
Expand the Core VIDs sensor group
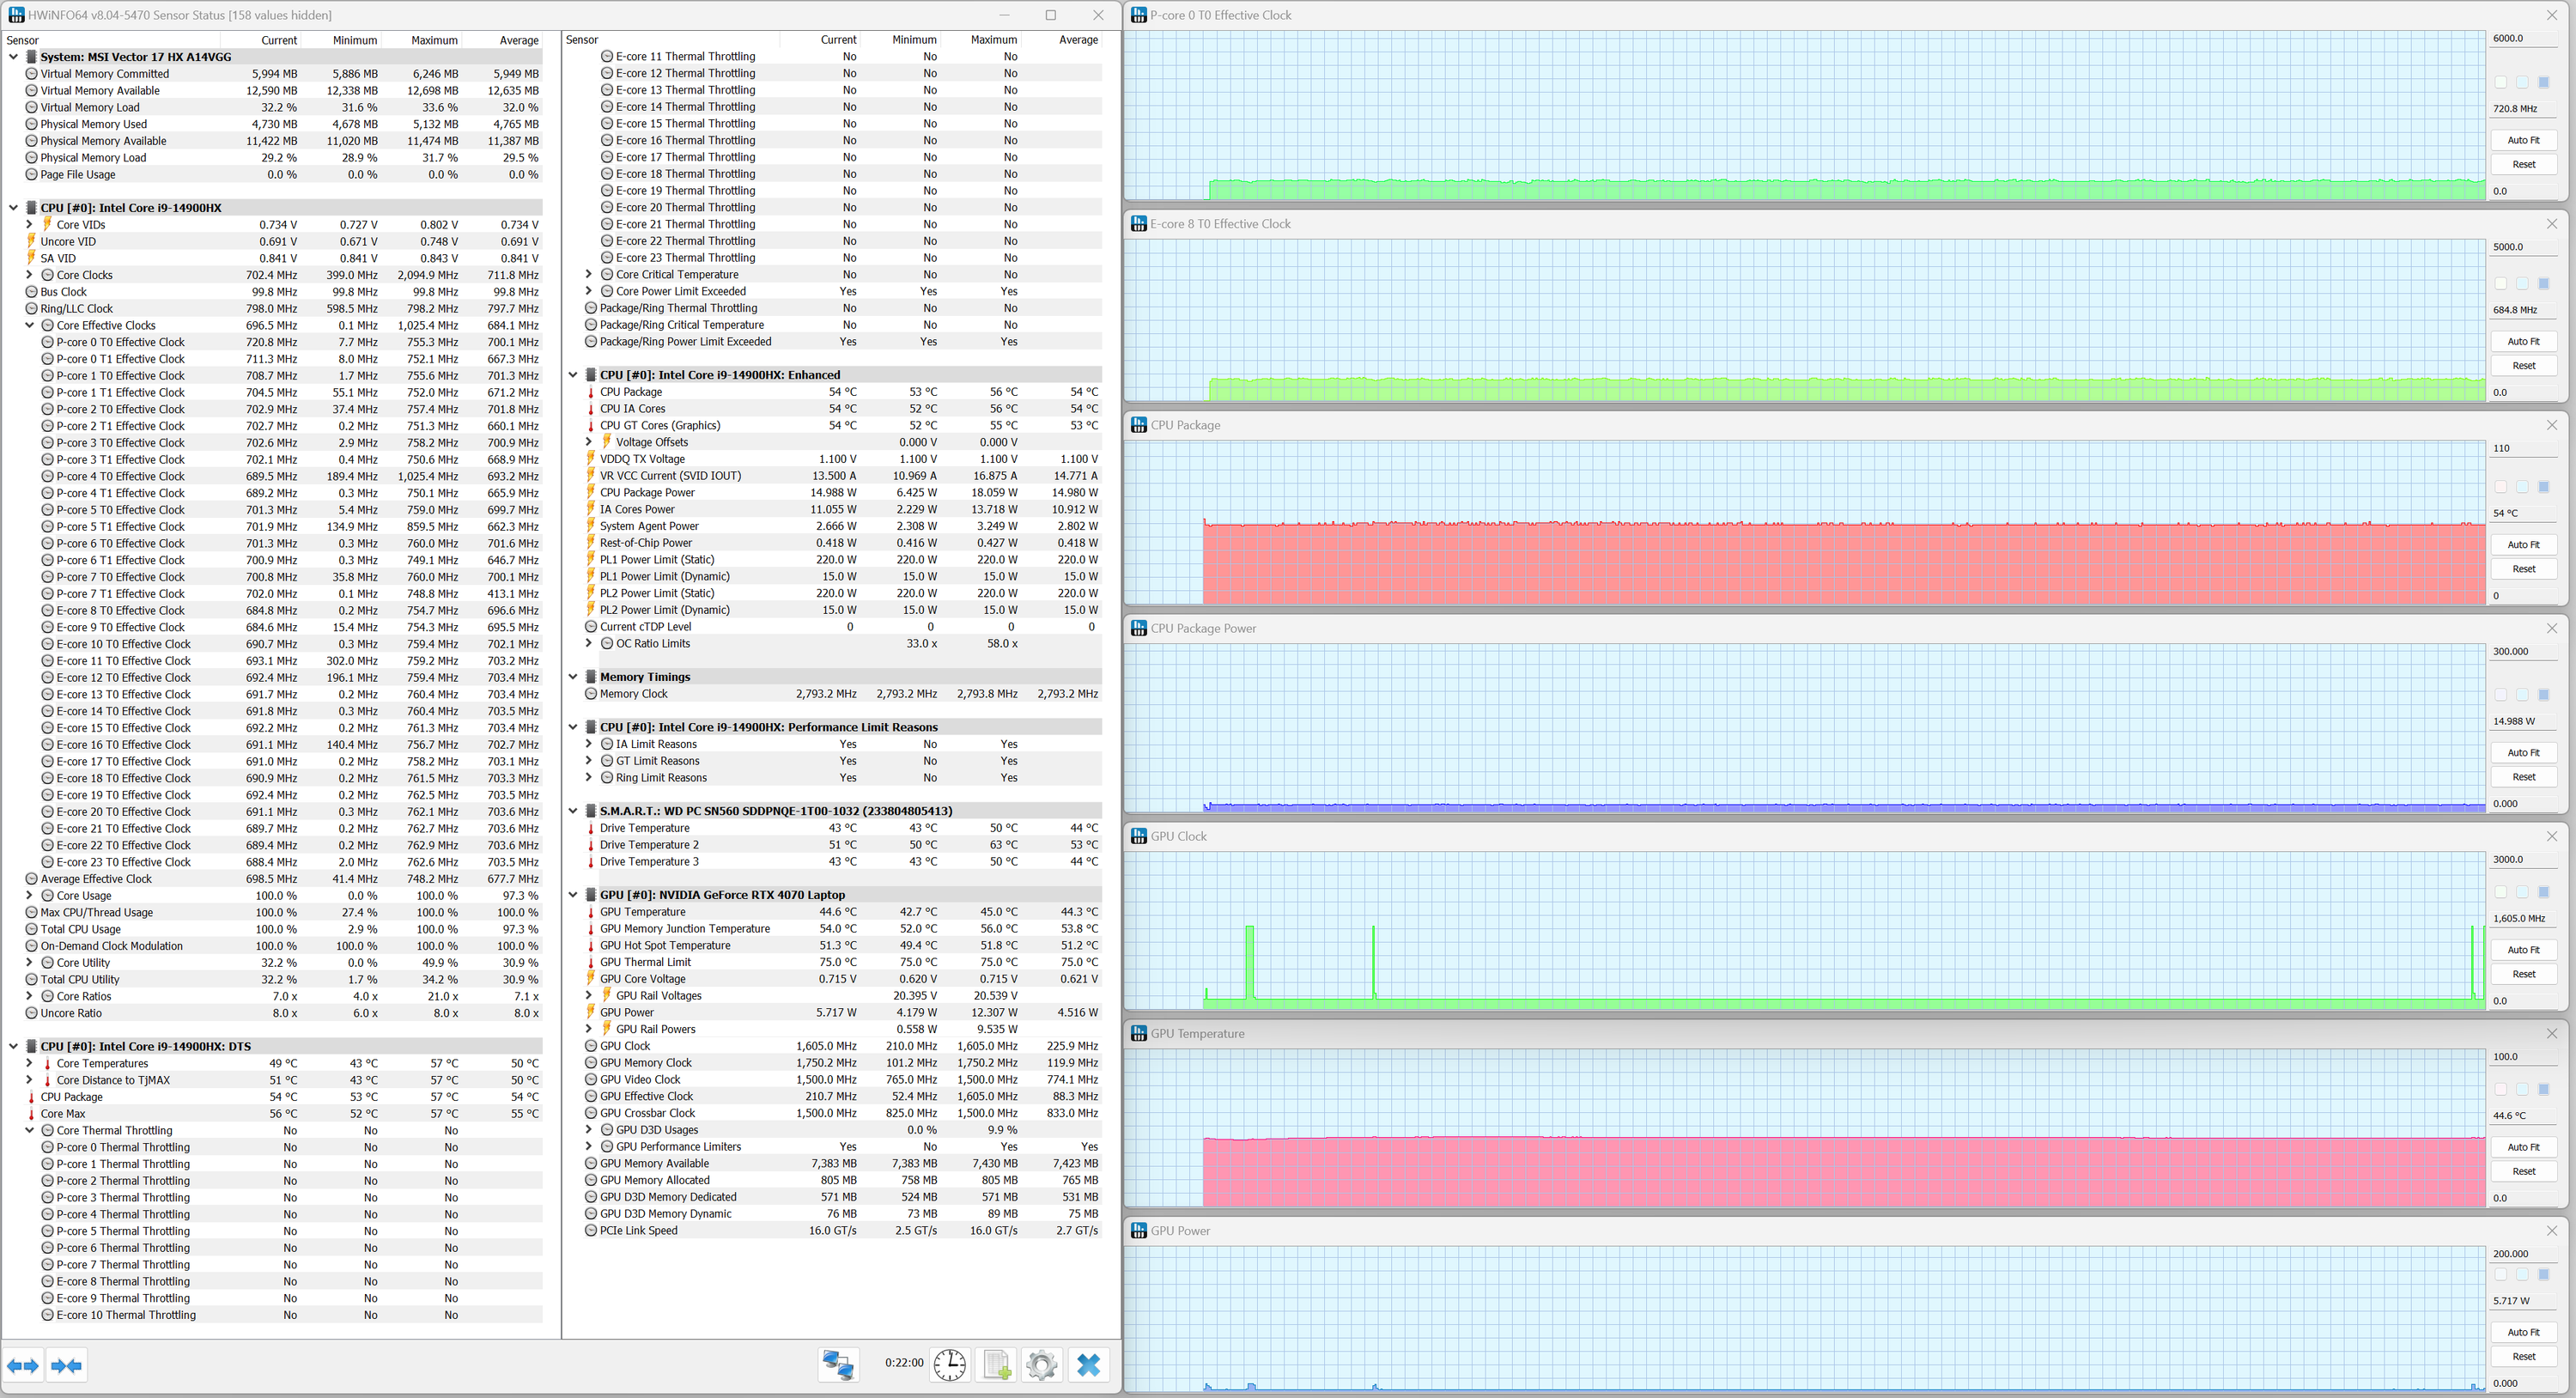29,225
